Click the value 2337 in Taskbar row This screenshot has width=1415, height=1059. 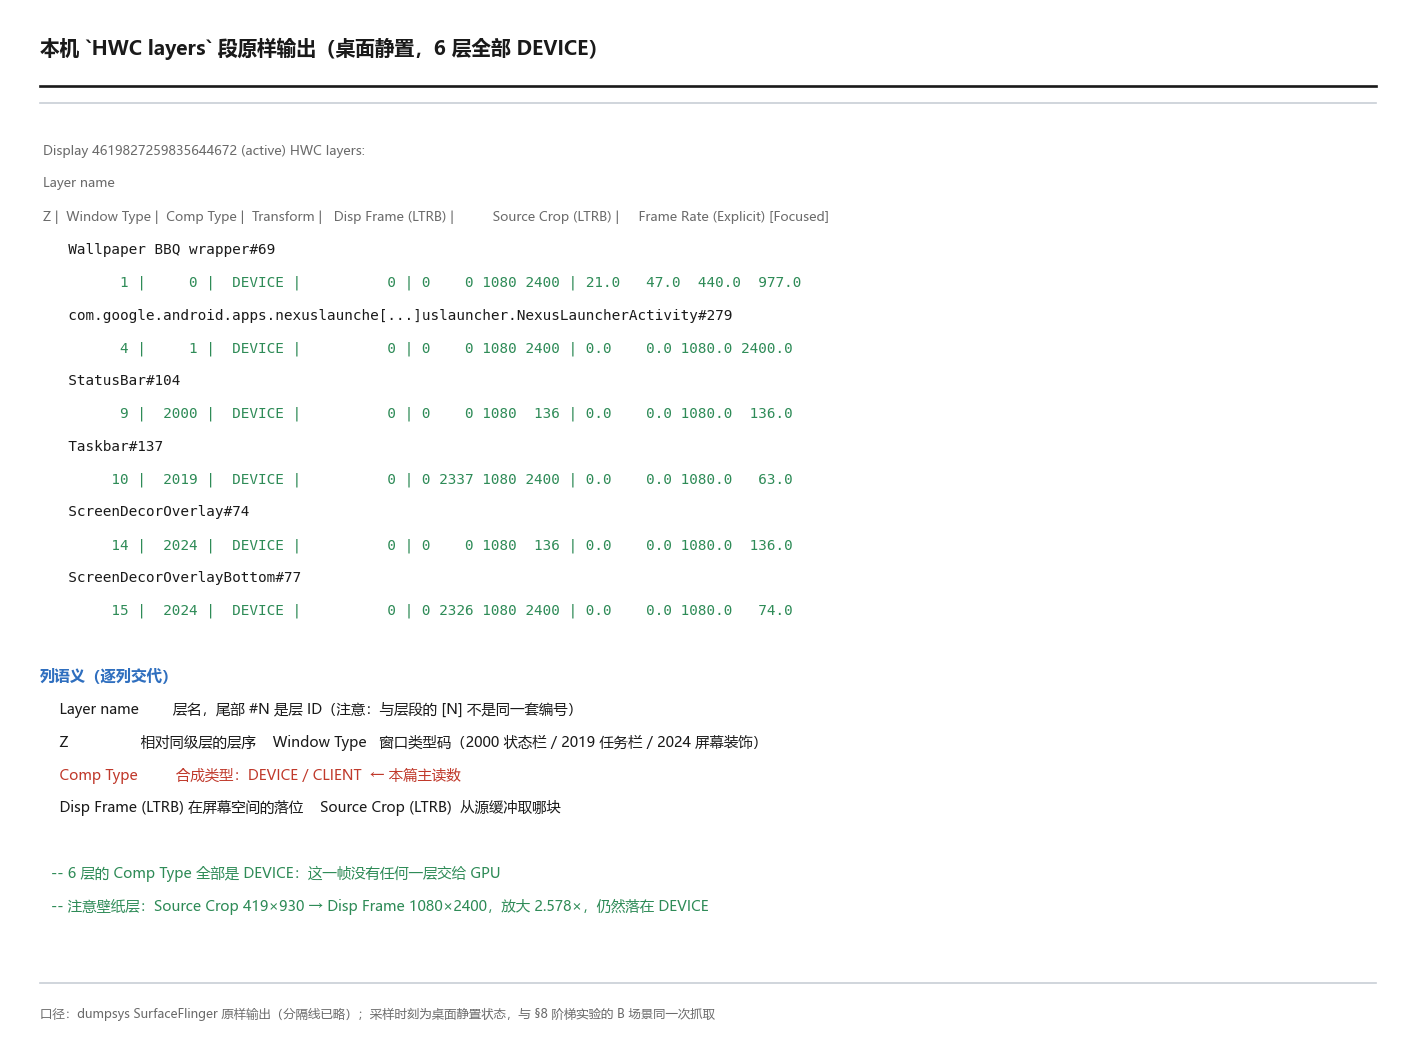(x=456, y=479)
